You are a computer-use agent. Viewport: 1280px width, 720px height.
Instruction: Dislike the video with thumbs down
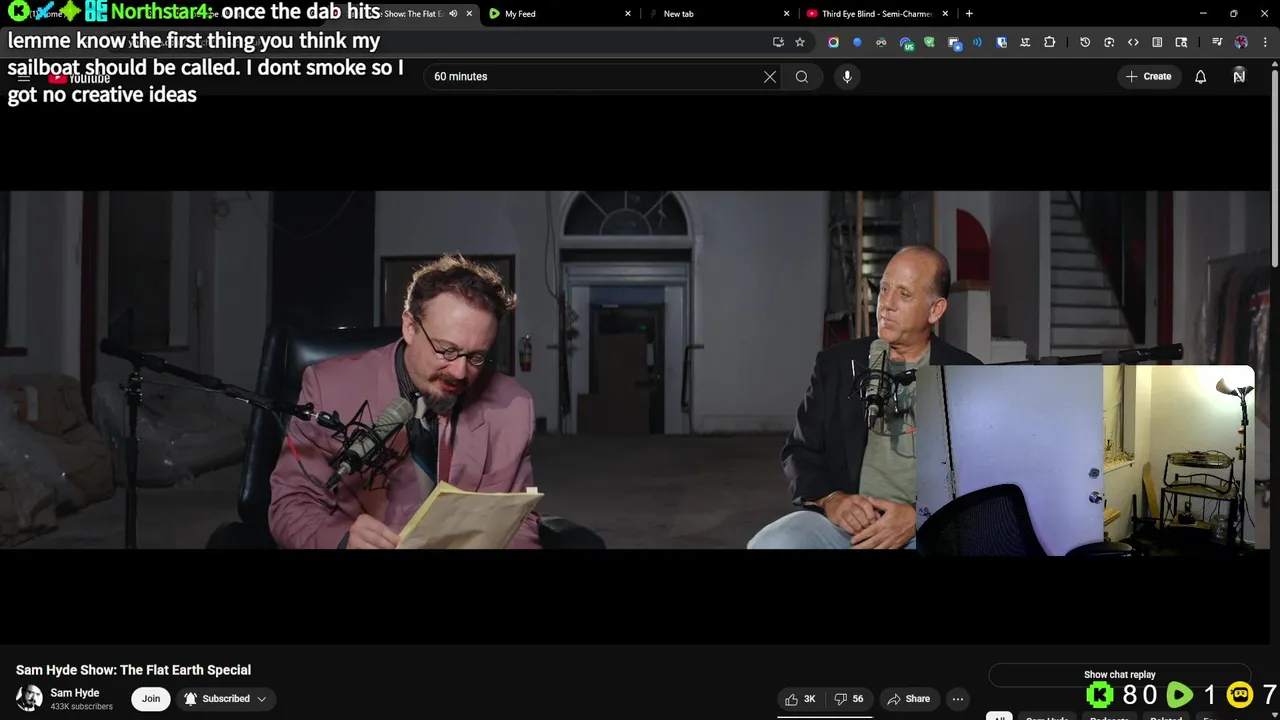coord(849,699)
